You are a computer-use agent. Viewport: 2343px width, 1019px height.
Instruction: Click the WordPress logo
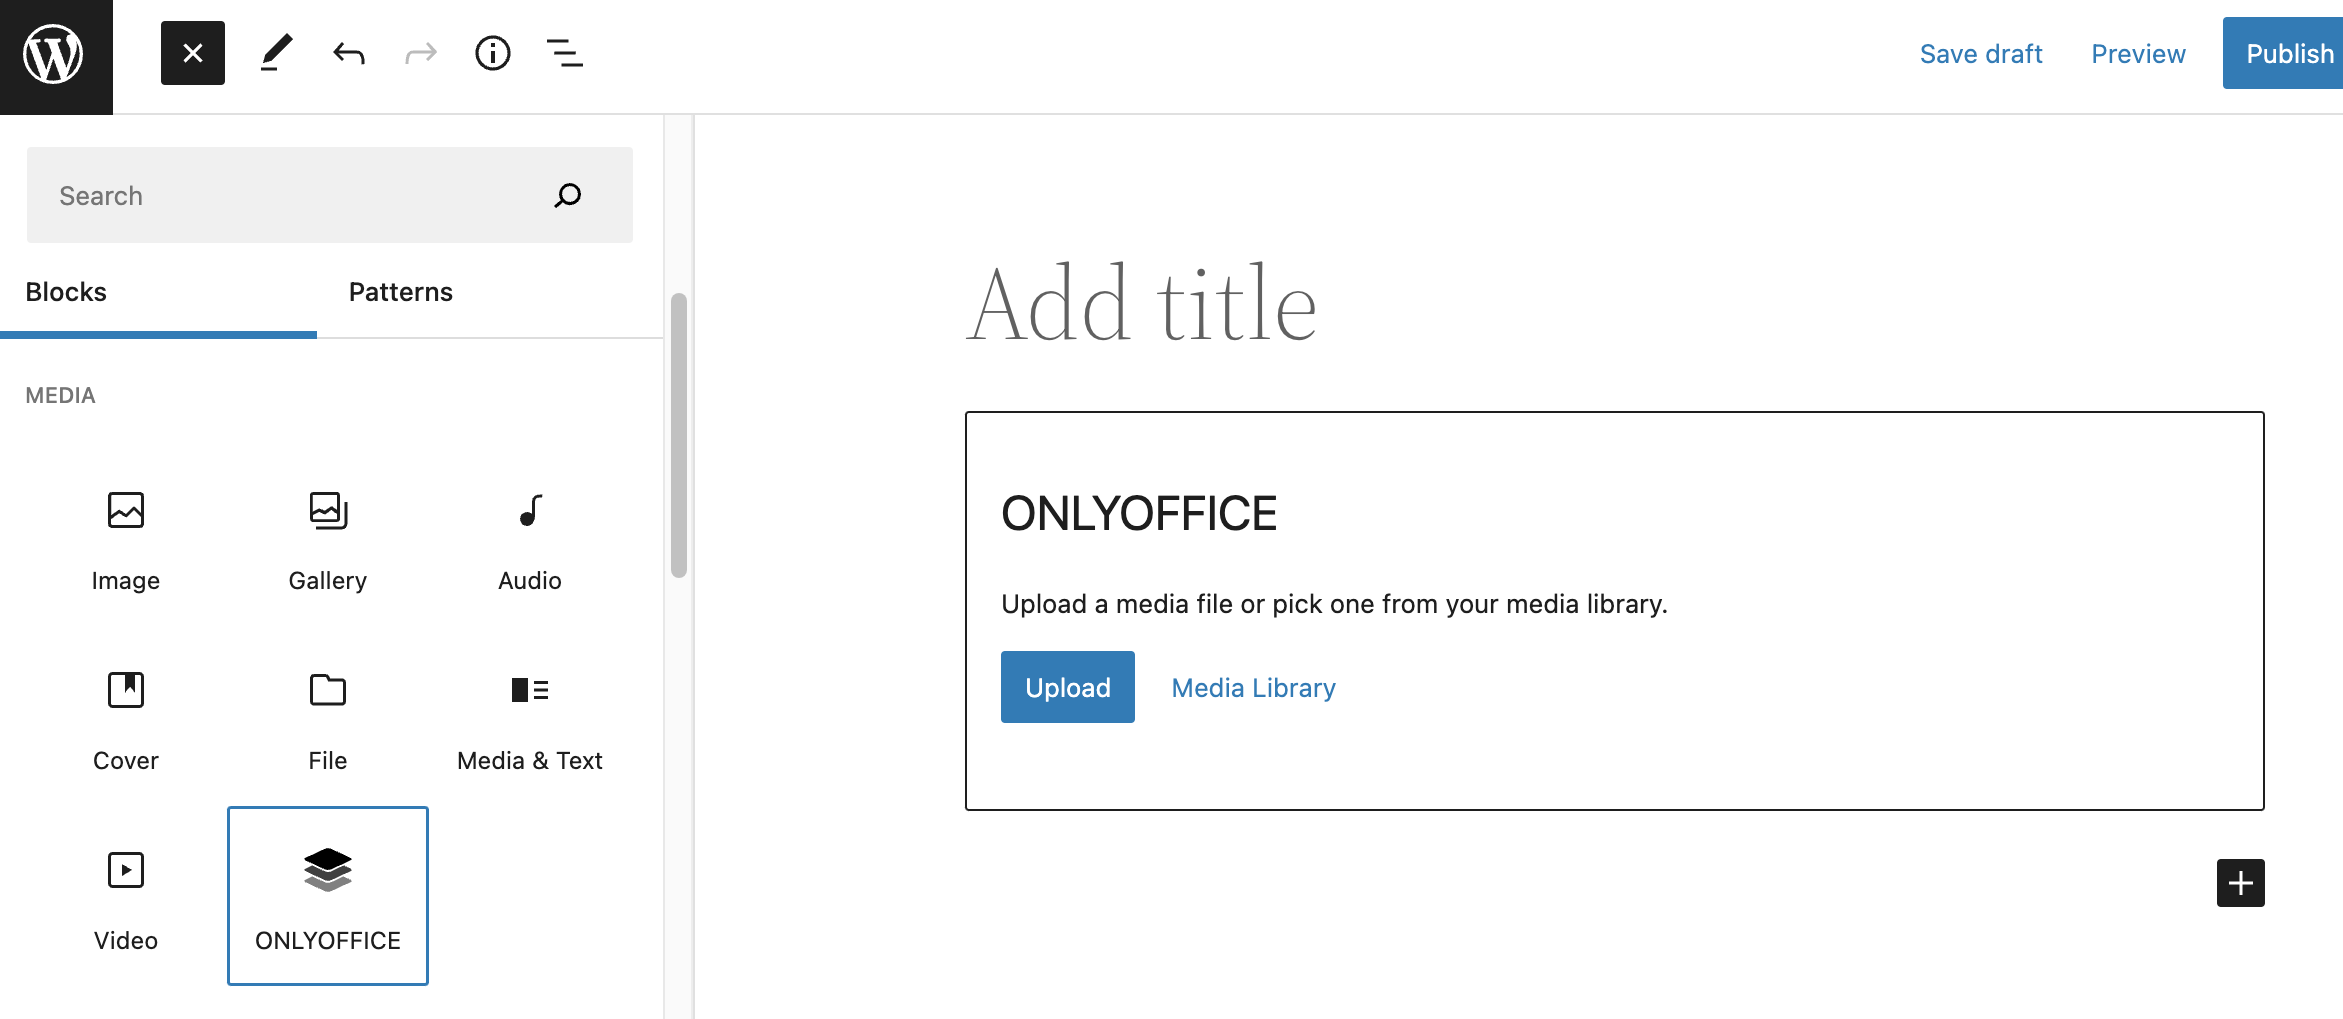tap(55, 53)
